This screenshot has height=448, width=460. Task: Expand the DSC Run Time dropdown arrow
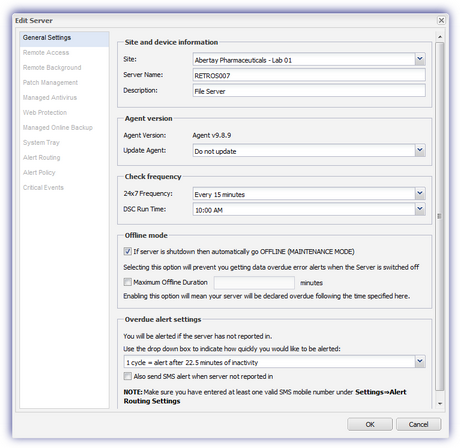[420, 209]
